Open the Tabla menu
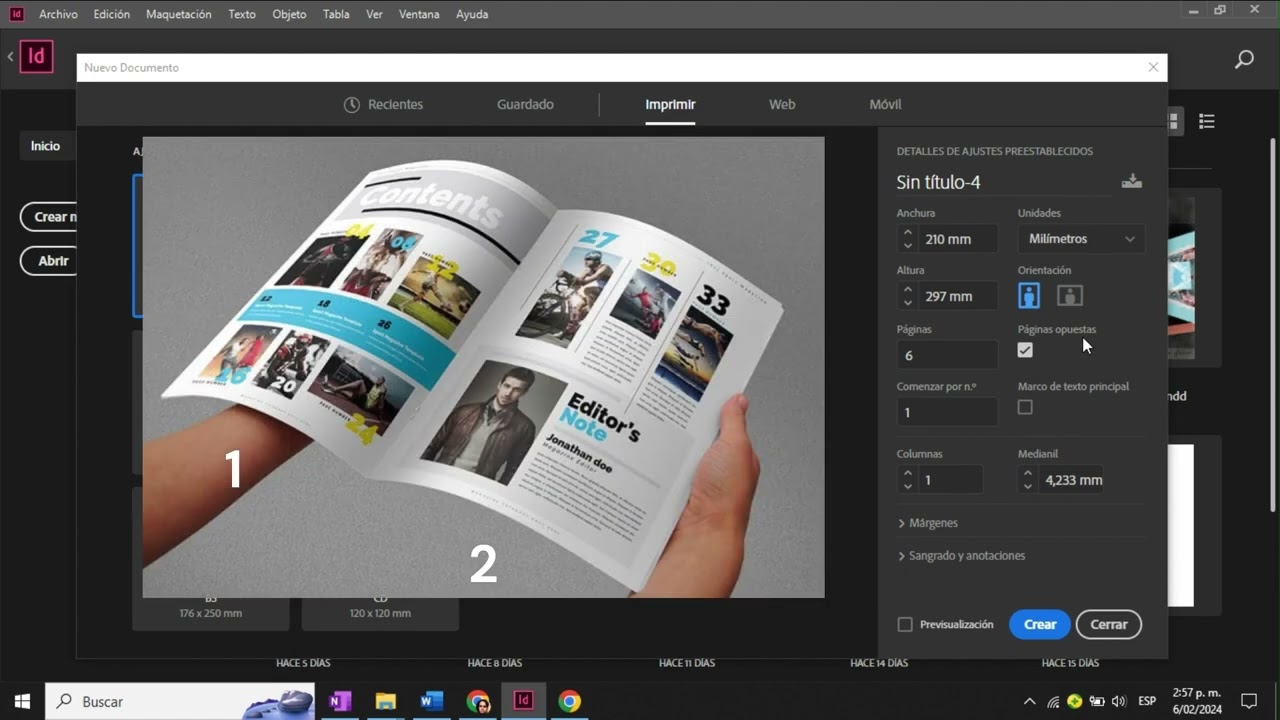The height and width of the screenshot is (720, 1280). click(x=336, y=14)
